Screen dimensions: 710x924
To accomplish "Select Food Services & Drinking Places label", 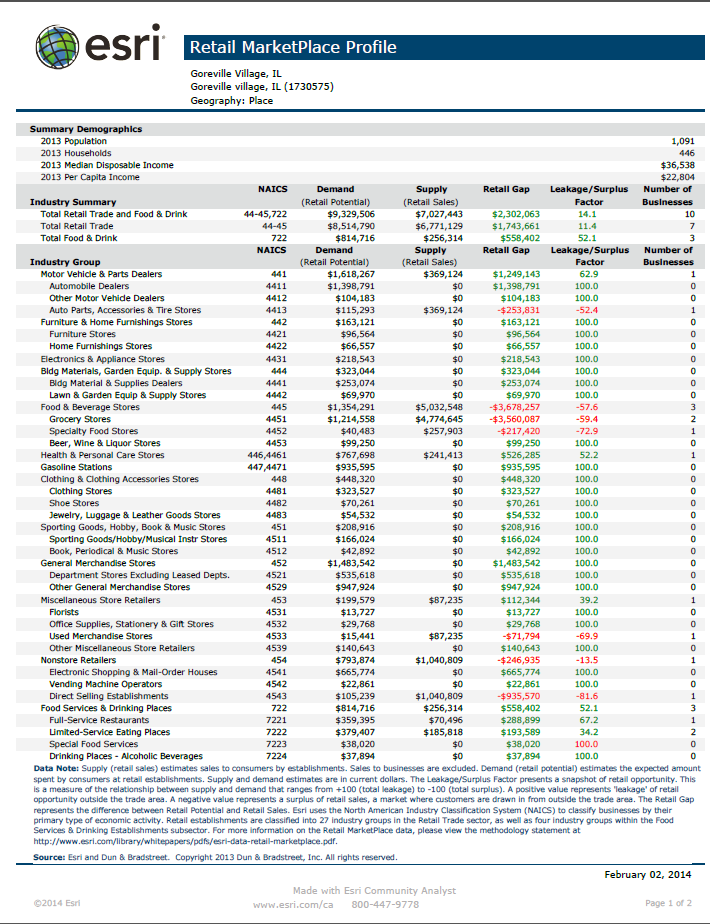I will [x=106, y=708].
